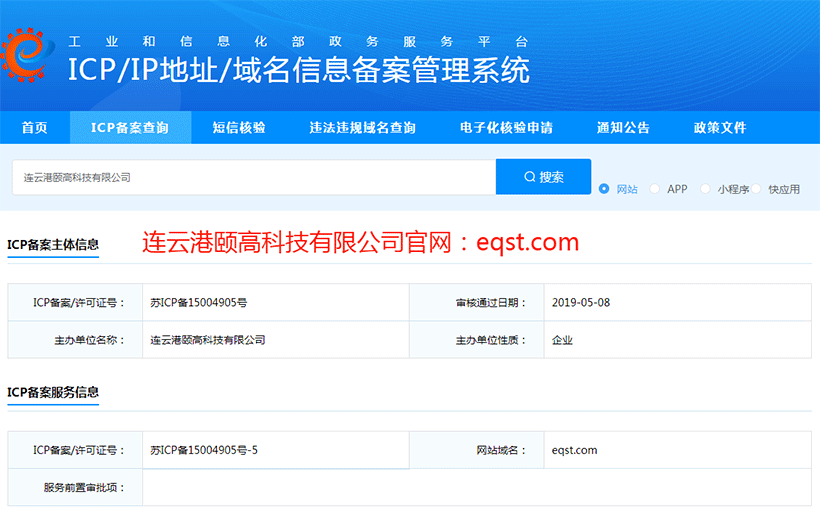Go to the 短信核验 tab
This screenshot has width=820, height=524.
(239, 128)
